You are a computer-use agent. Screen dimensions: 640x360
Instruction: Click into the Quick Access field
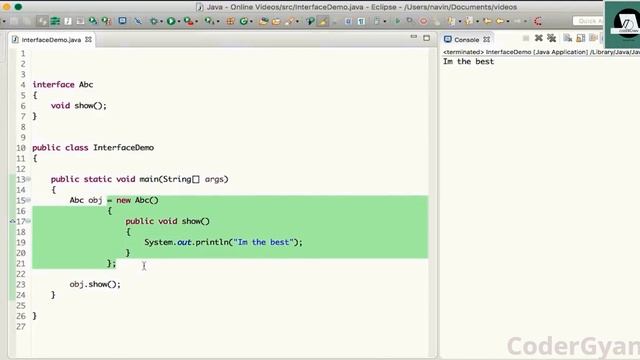(588, 21)
